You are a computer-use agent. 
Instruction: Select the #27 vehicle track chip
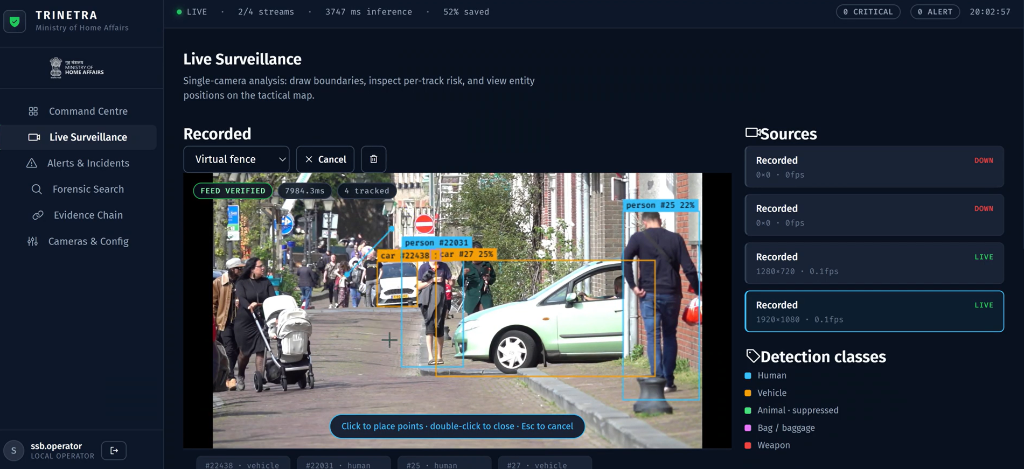pos(545,464)
